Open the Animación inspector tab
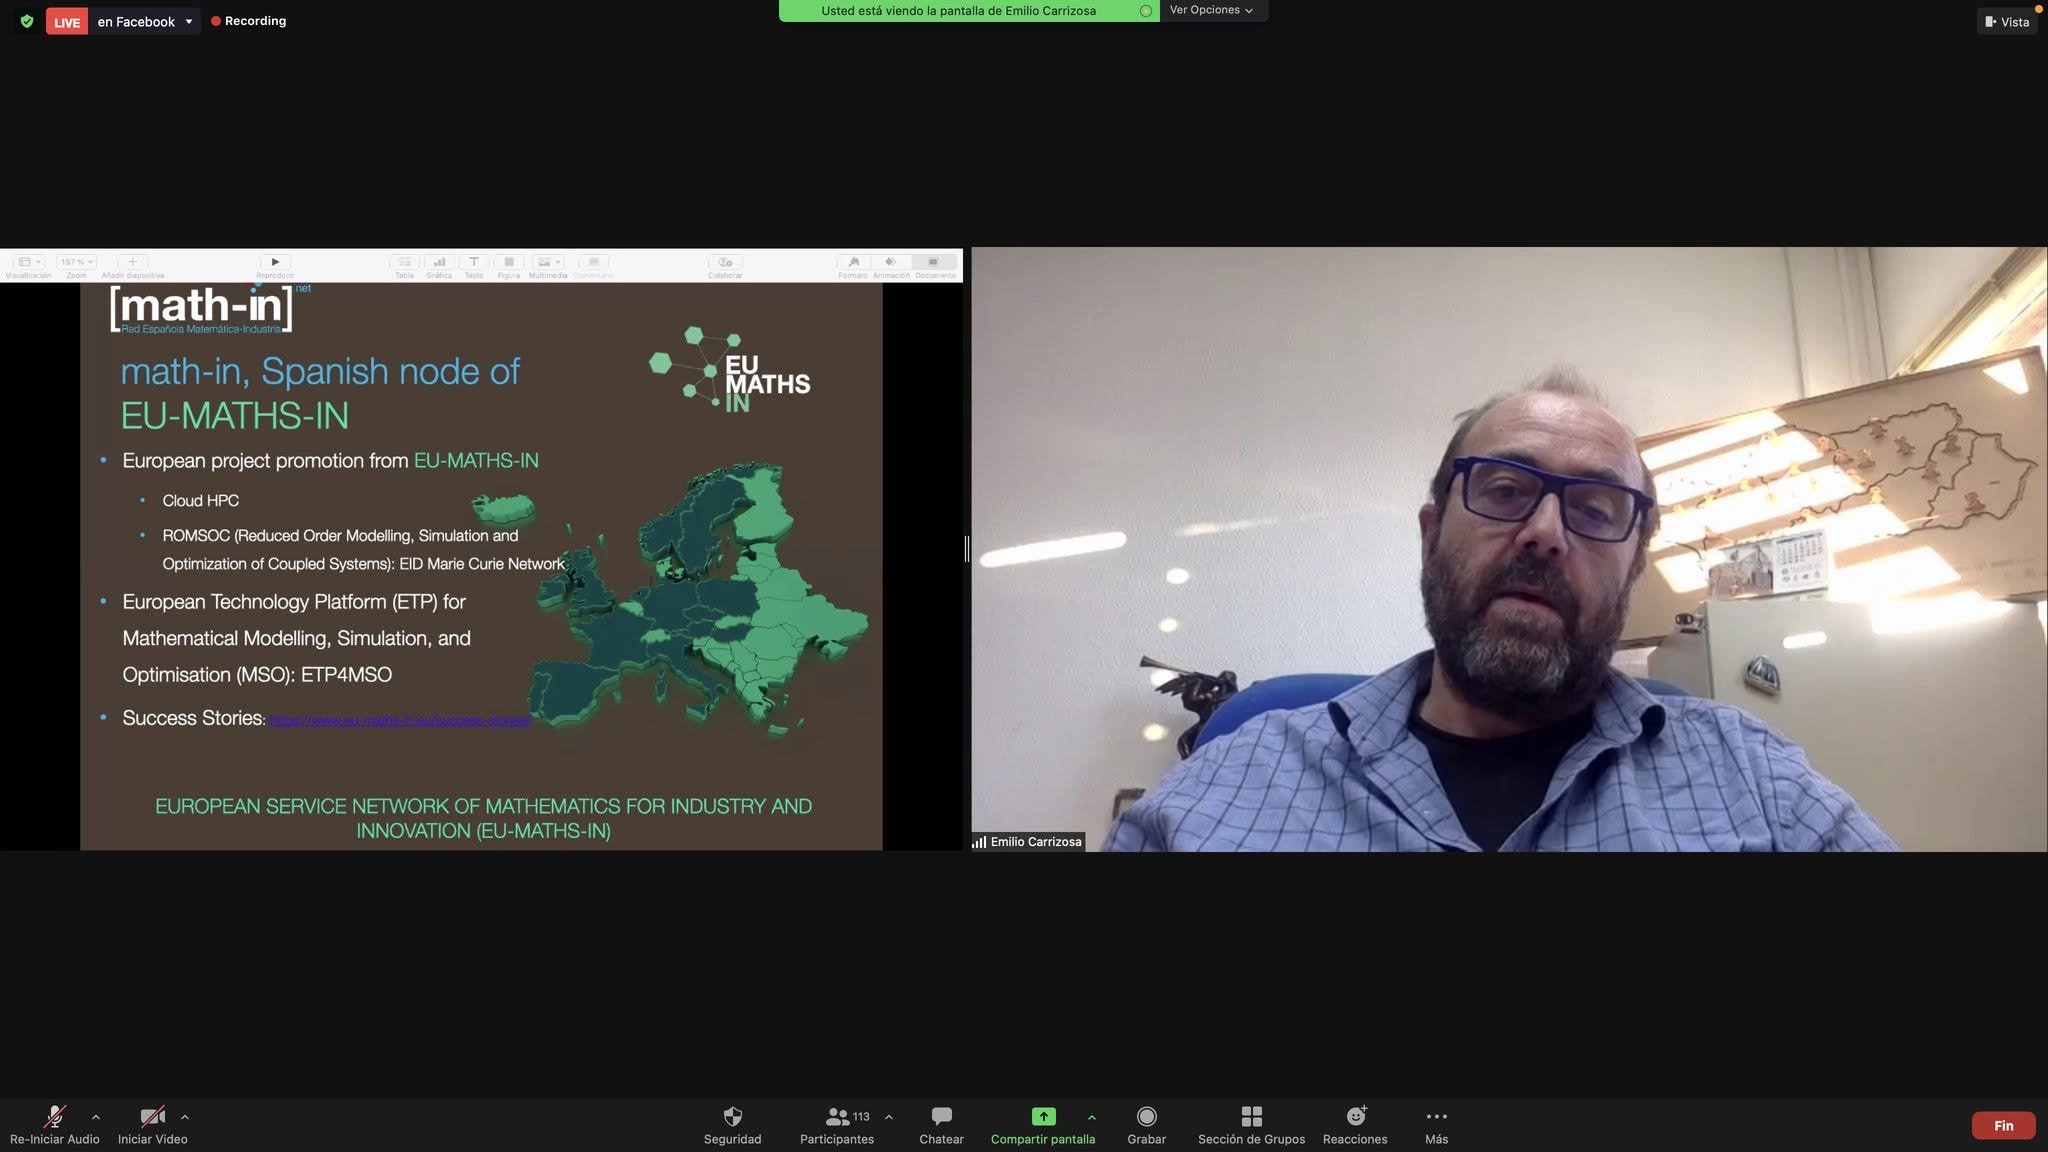Screen dimensions: 2048x1152 point(891,263)
